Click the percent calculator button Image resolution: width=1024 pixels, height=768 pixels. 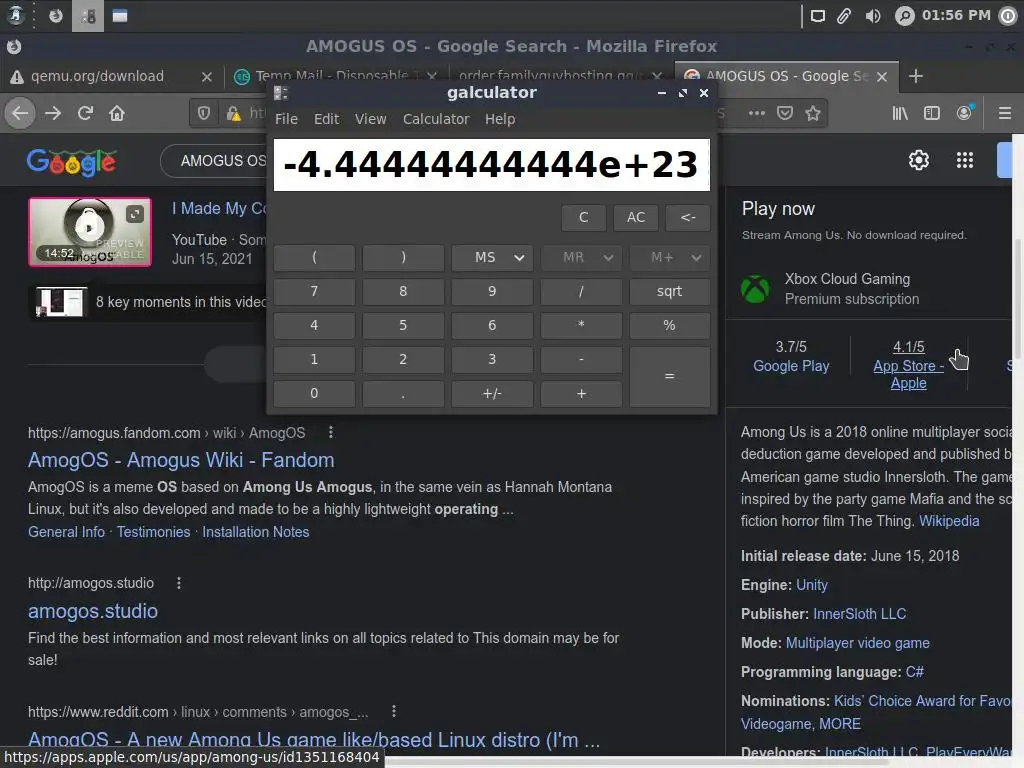(x=669, y=325)
